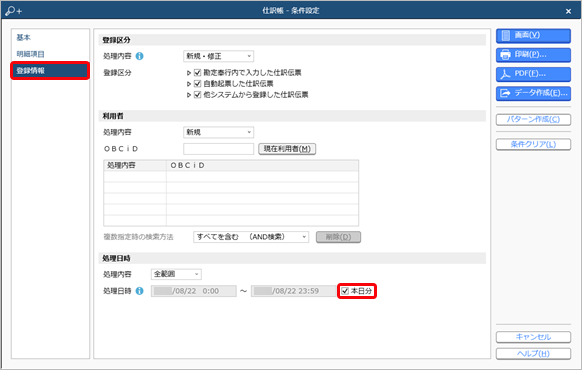Click the PDF(E)... export button
This screenshot has height=370, width=582.
coord(533,74)
